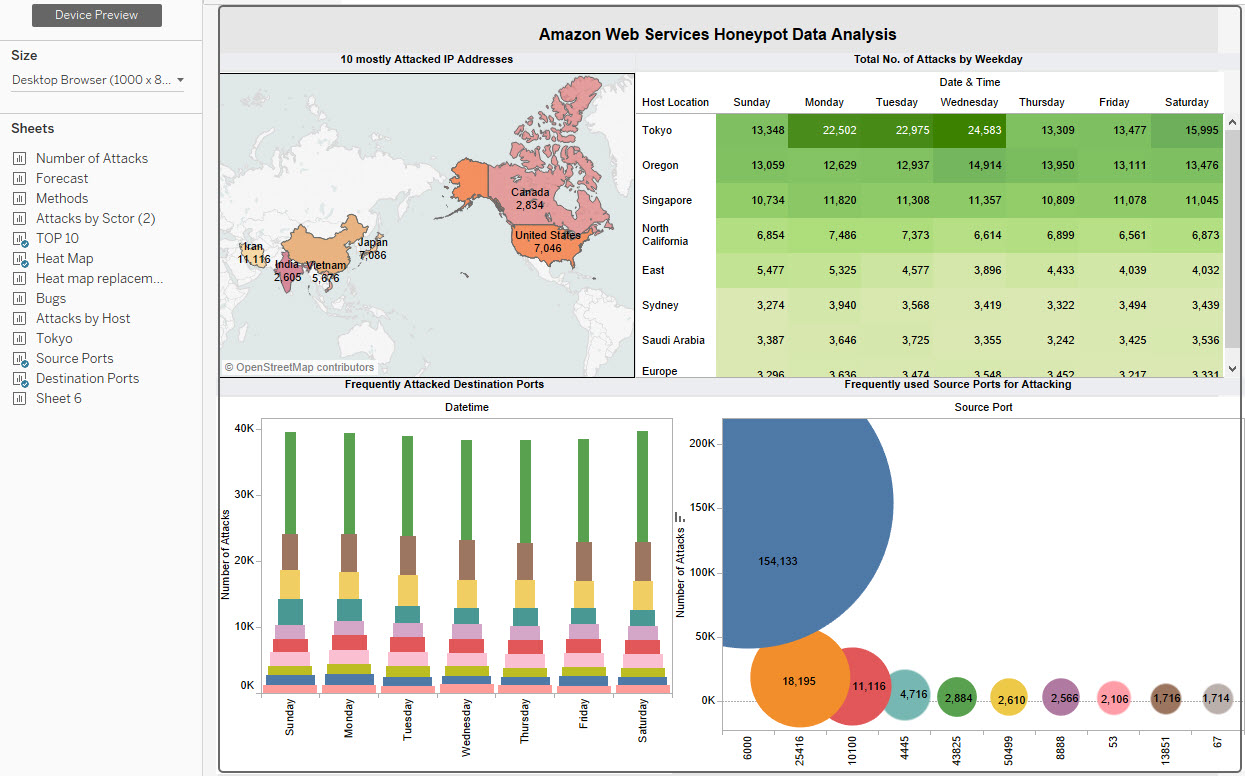The width and height of the screenshot is (1245, 776).
Task: Select the North California row header
Action: 665,235
